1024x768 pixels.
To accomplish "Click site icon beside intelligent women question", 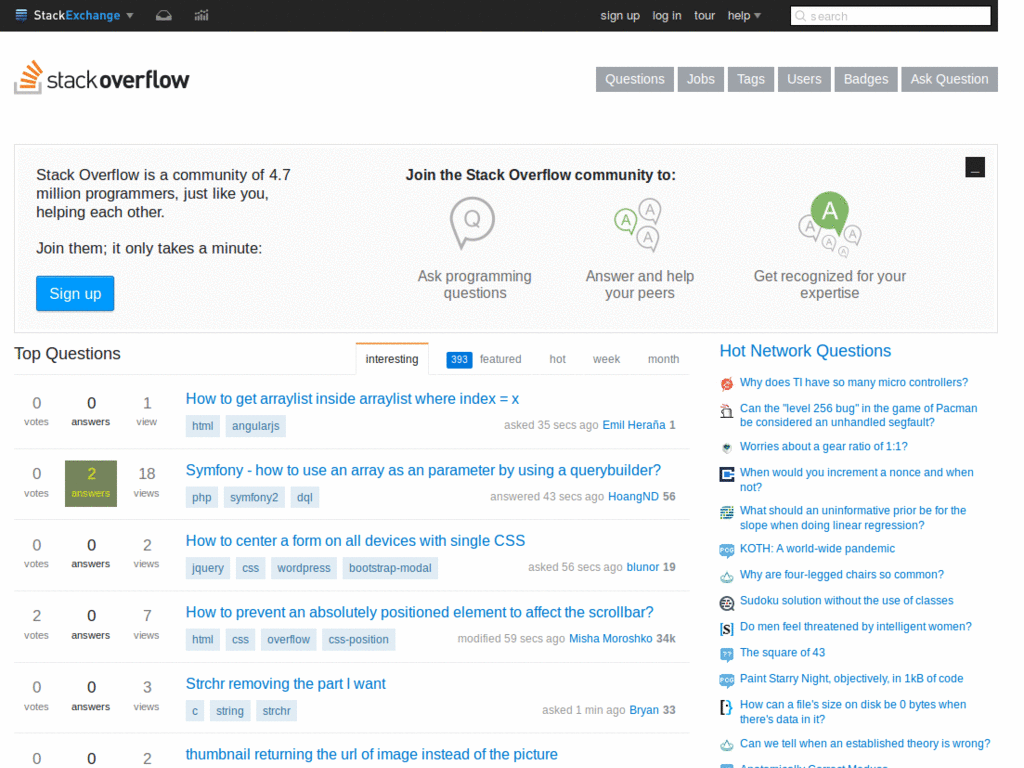I will pyautogui.click(x=726, y=629).
